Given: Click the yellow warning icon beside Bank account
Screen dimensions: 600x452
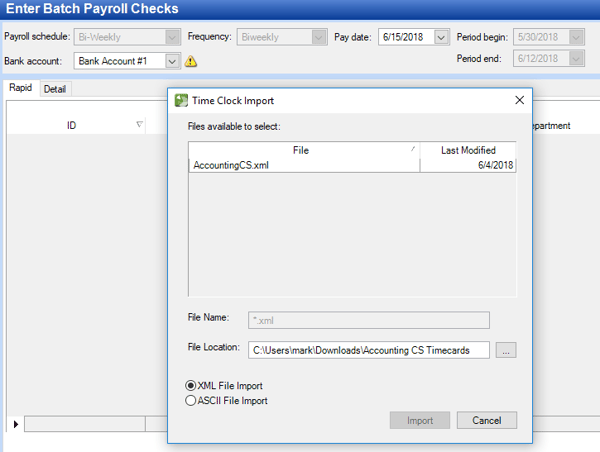Looking at the screenshot, I should [x=190, y=61].
